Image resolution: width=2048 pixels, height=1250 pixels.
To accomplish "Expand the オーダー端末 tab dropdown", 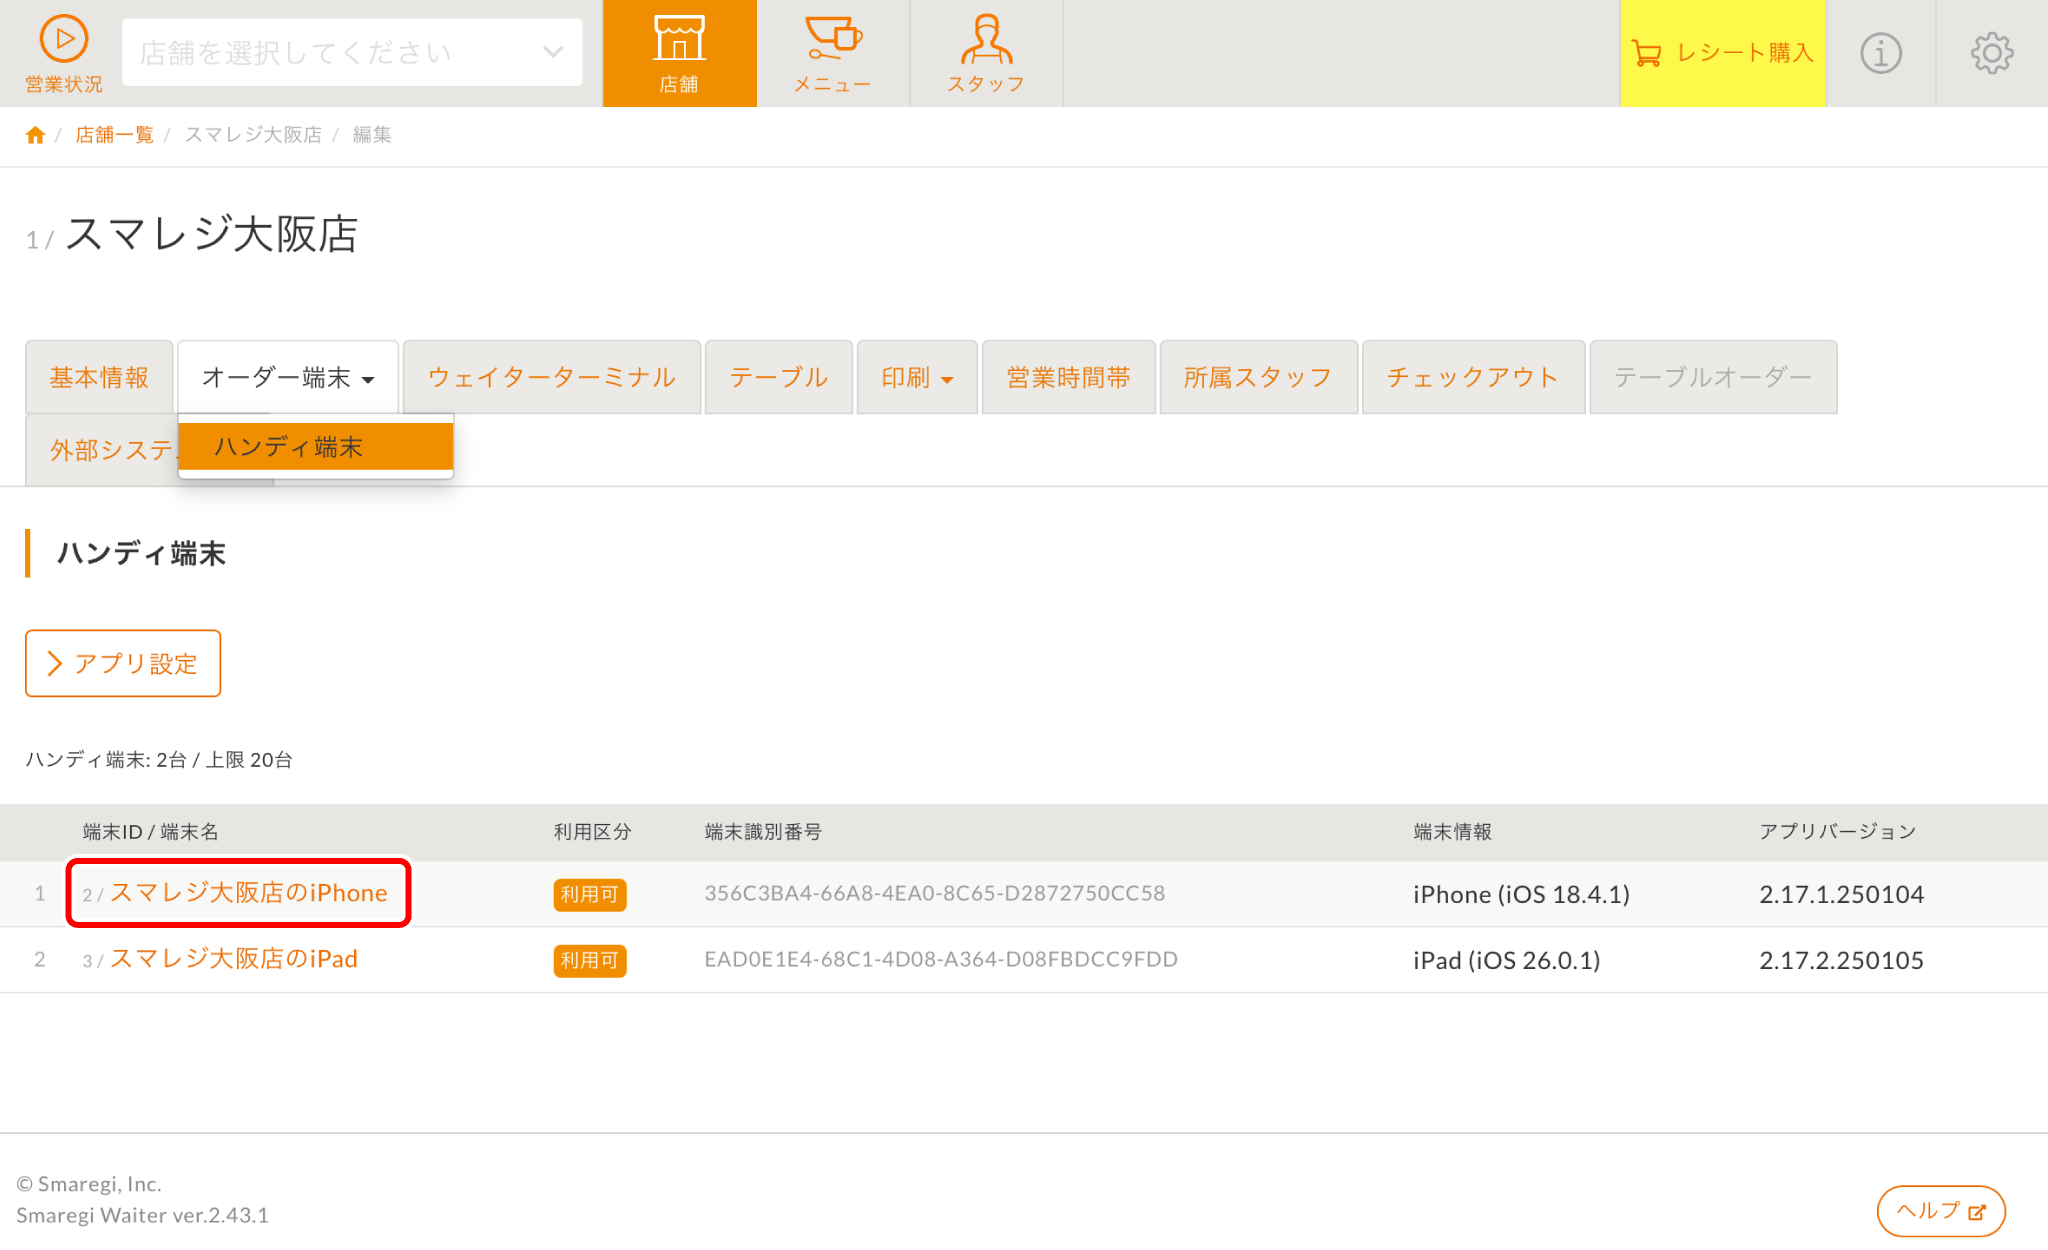I will point(288,377).
